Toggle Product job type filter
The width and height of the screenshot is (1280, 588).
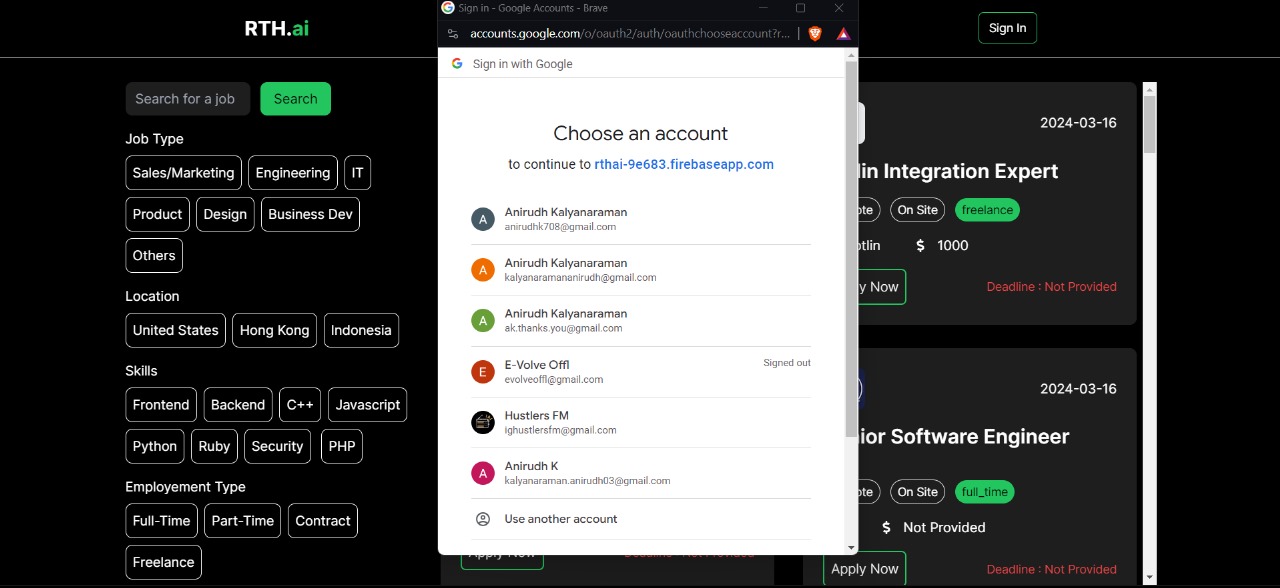[157, 214]
